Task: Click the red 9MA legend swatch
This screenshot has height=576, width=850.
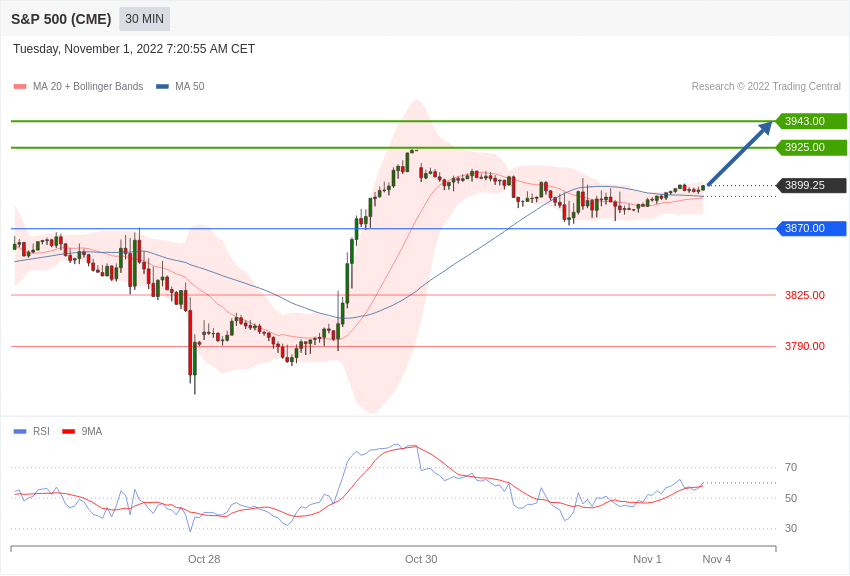Action: (x=68, y=431)
